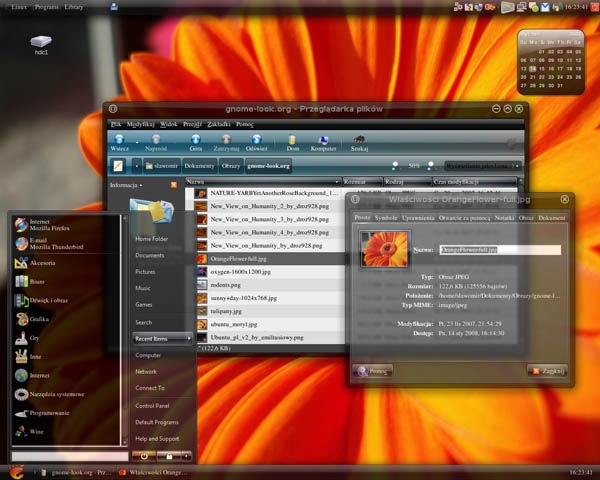Screen dimensions: 600x480
Task: Click the Nazwa filename input field
Action: (x=500, y=250)
